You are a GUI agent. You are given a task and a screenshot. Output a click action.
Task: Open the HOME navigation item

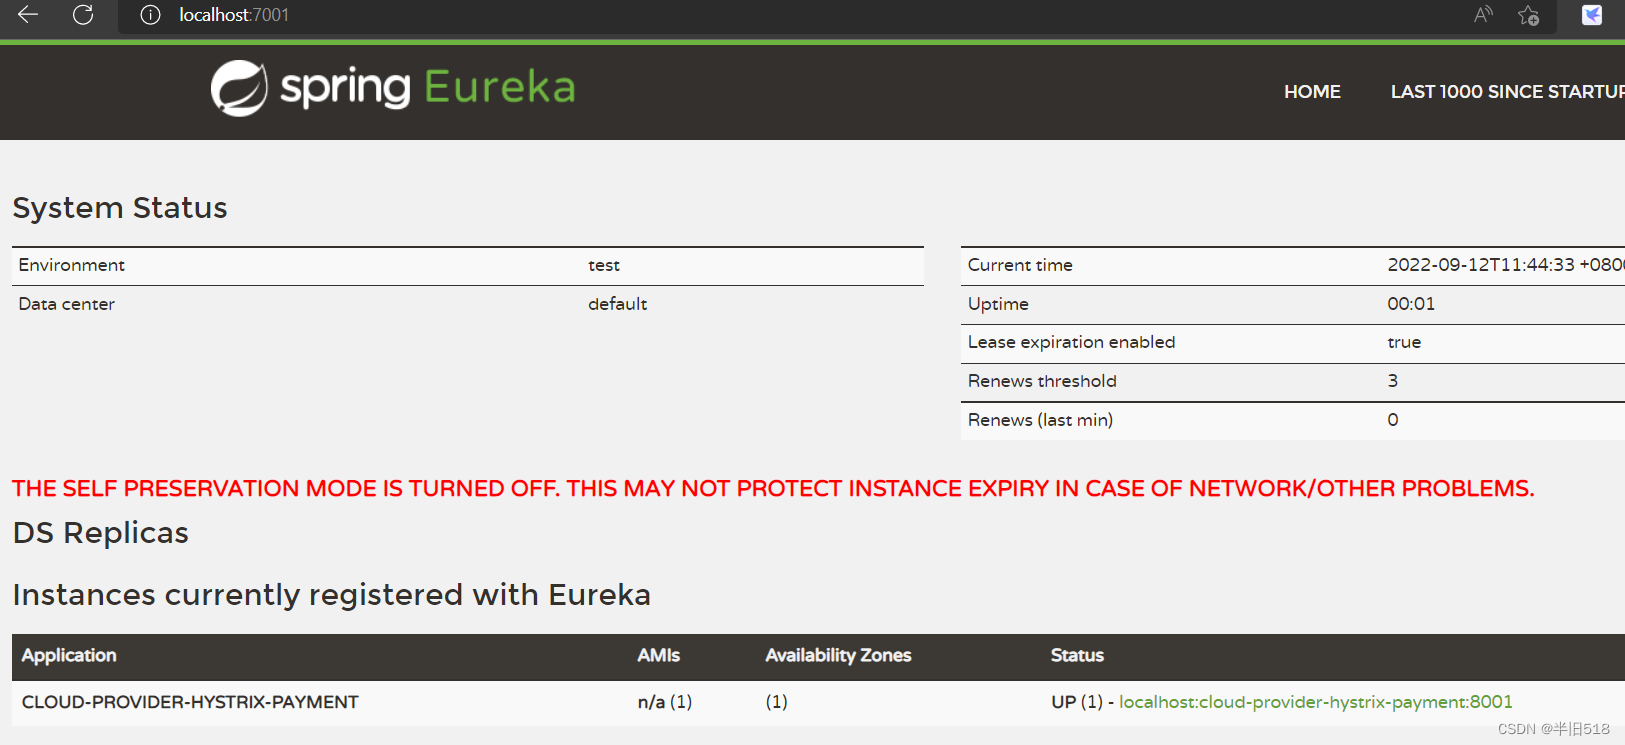coord(1312,92)
